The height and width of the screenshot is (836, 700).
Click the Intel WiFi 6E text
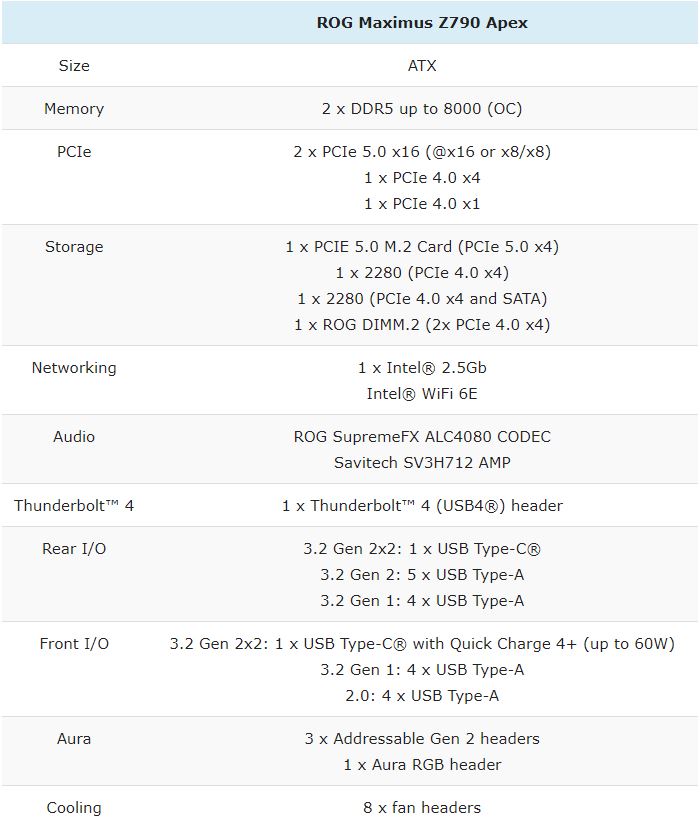[x=422, y=394]
